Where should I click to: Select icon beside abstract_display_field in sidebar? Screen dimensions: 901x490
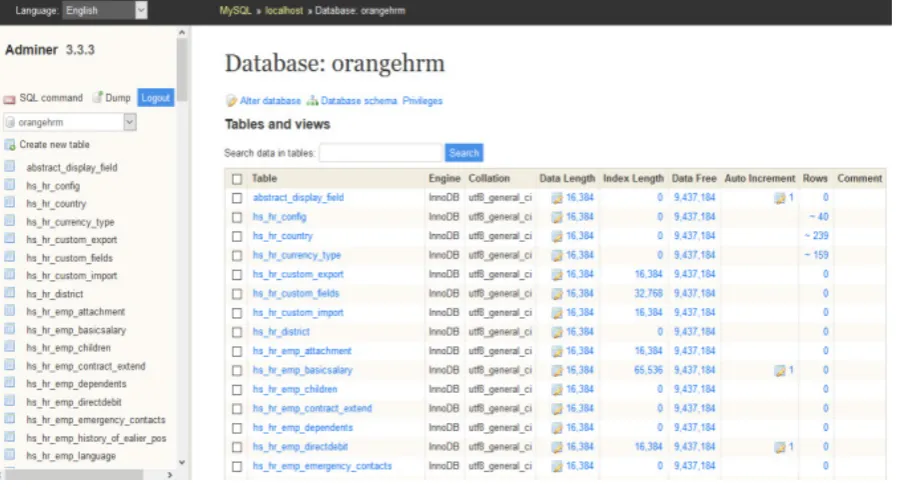pos(10,167)
